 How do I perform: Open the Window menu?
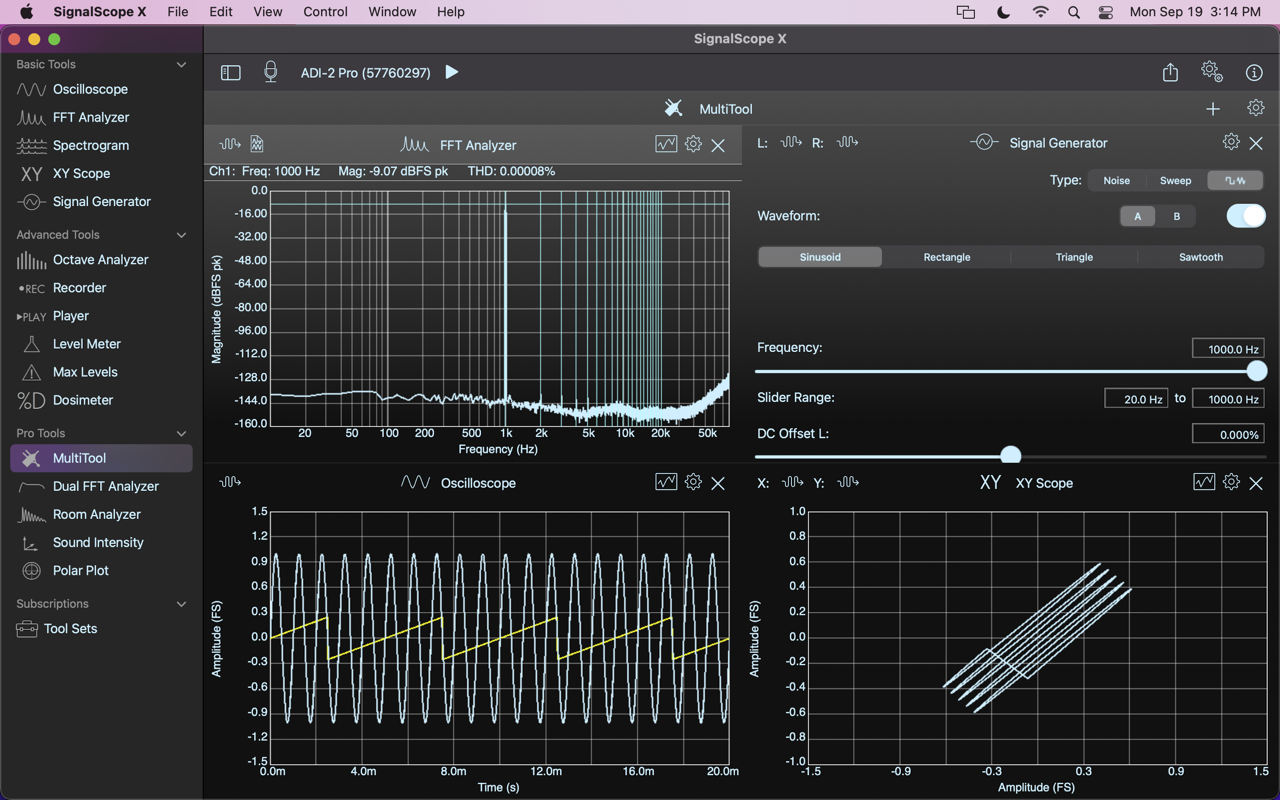(392, 12)
